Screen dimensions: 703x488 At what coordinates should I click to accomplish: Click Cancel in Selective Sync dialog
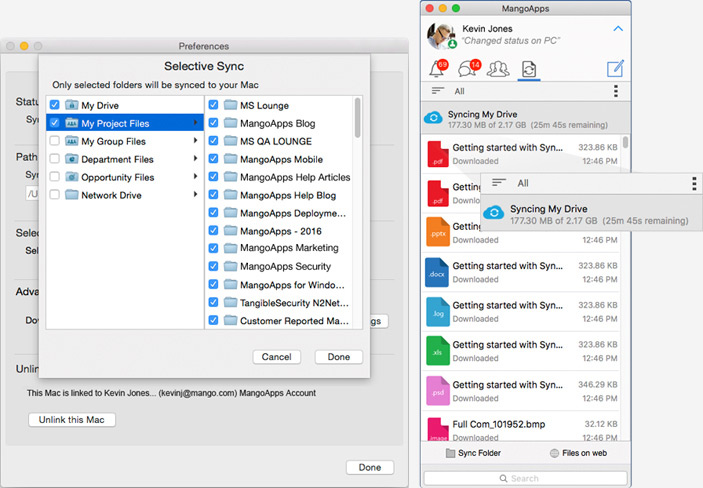[277, 357]
